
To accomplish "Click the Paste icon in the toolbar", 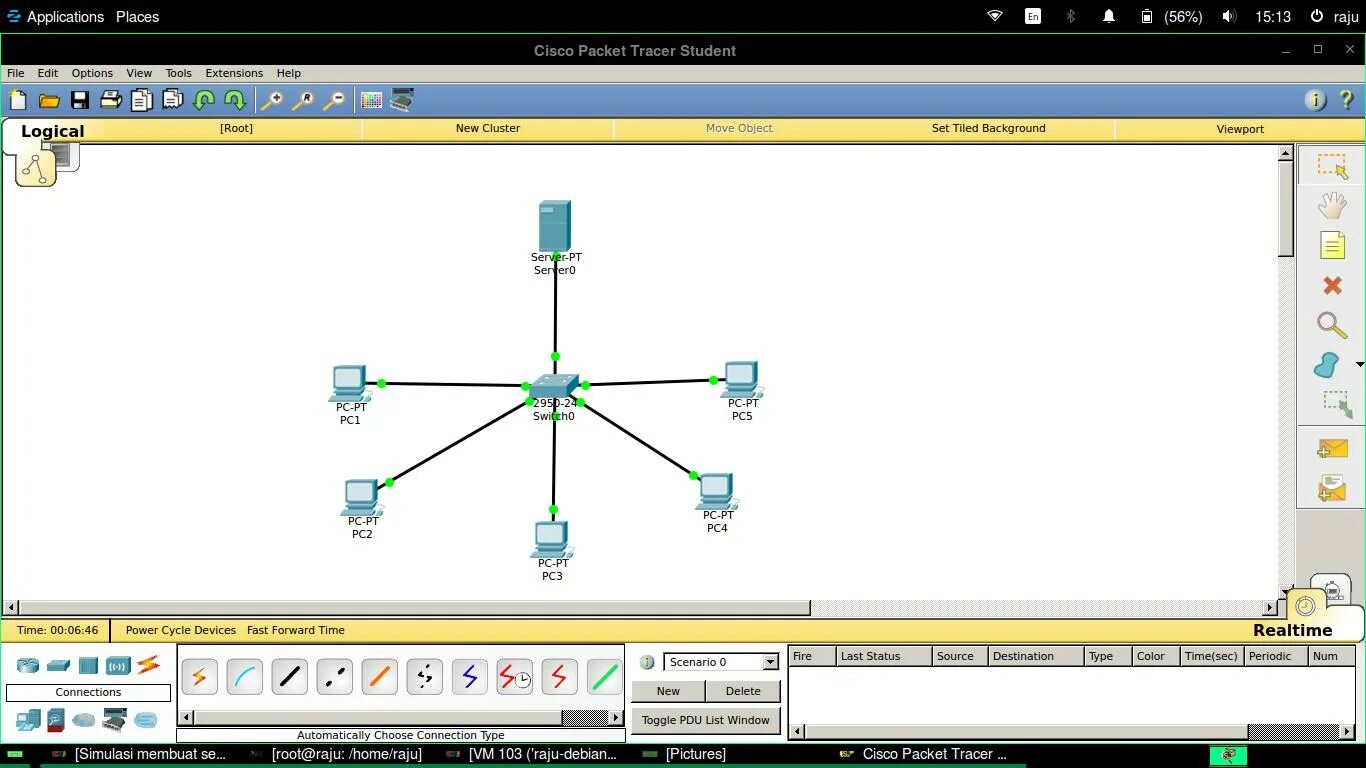I will (173, 100).
